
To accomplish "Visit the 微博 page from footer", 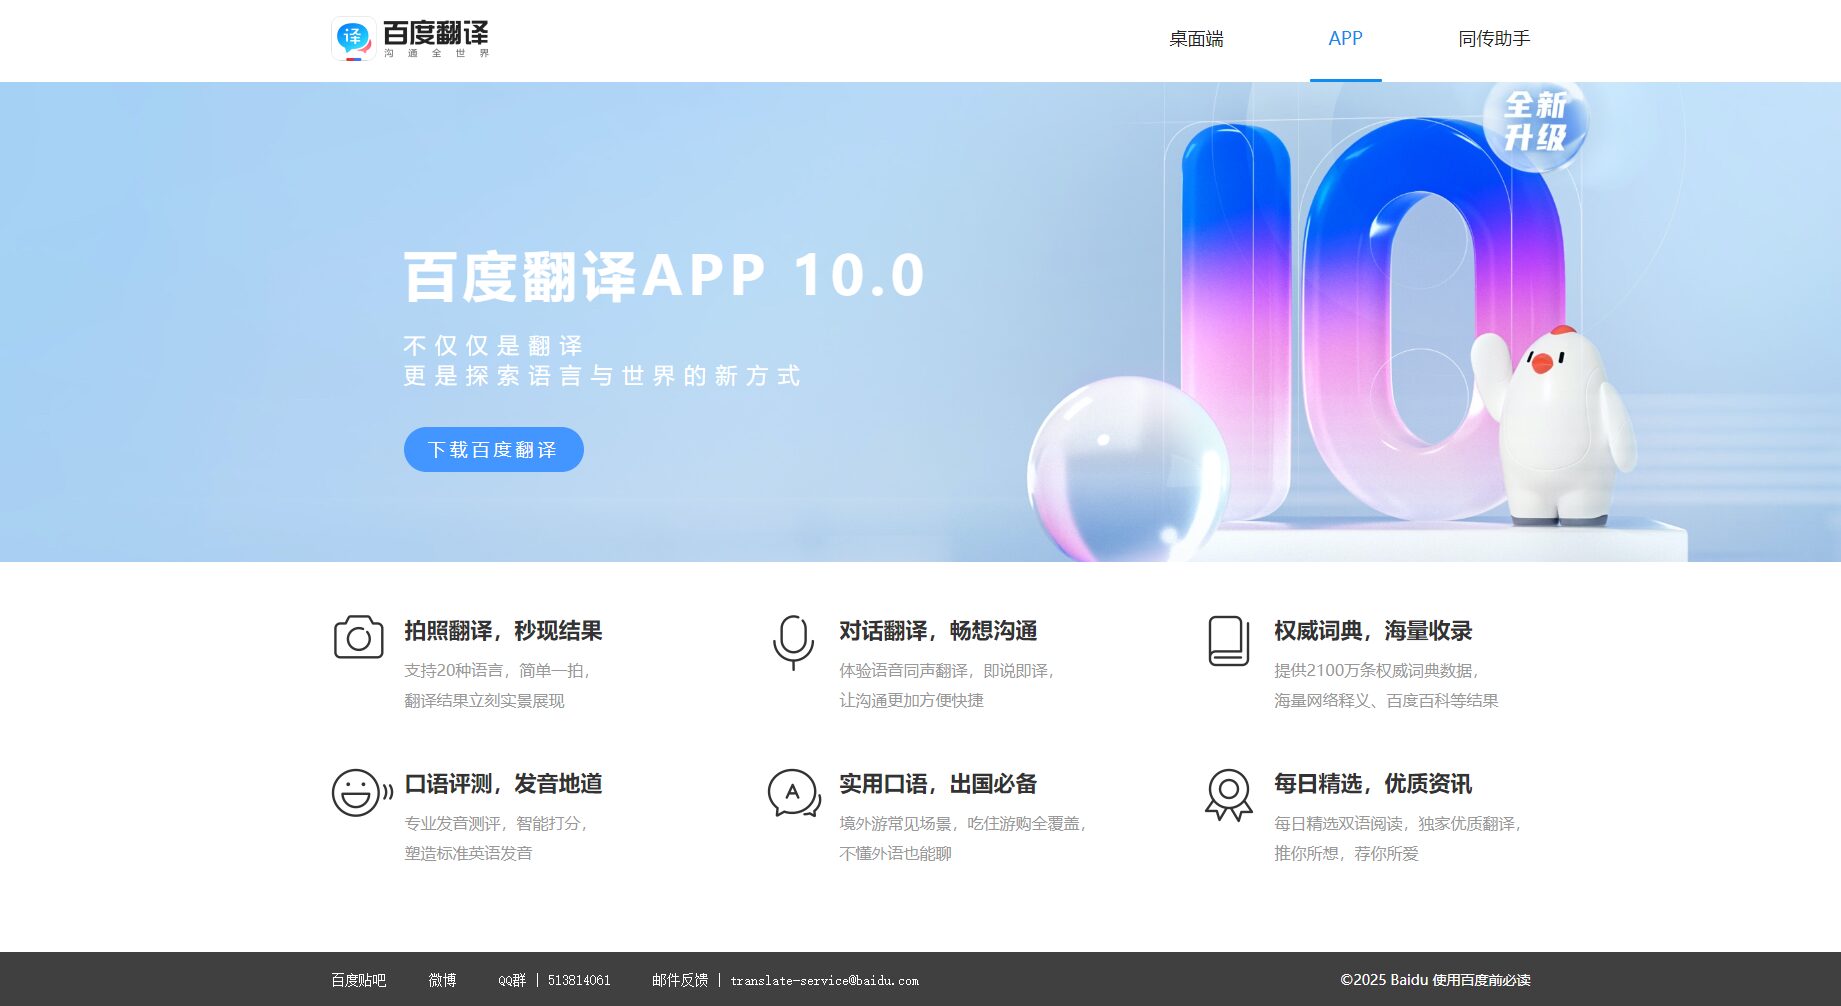I will click(x=442, y=980).
